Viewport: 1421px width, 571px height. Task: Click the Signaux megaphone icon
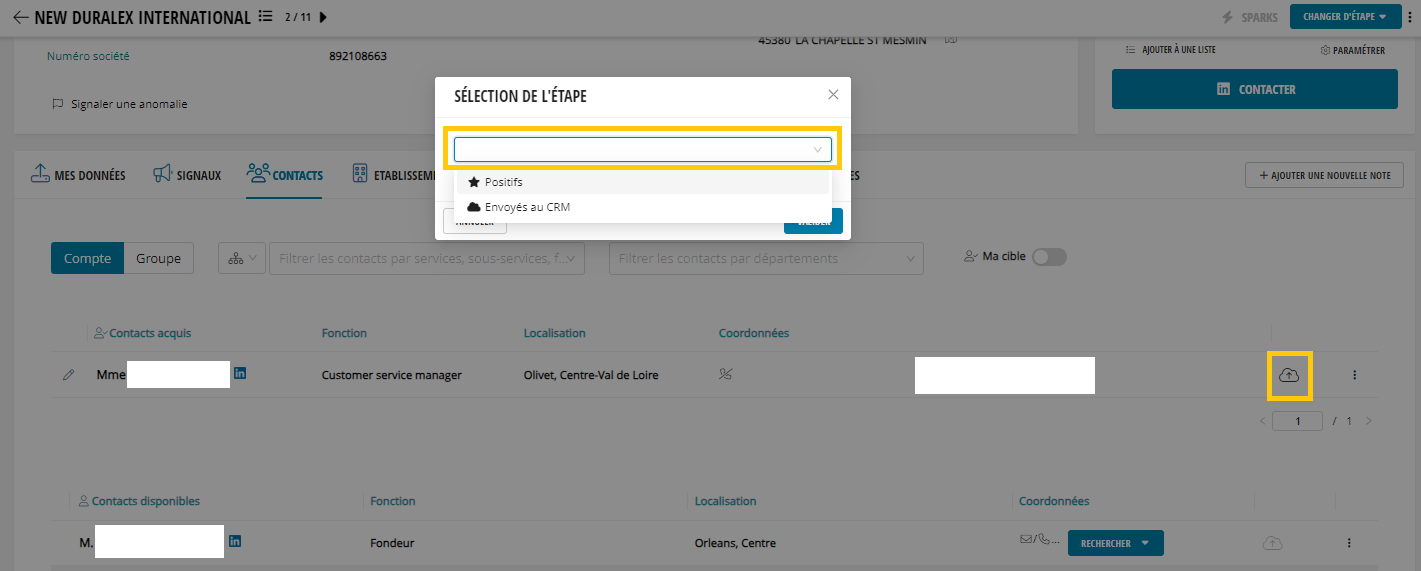pos(162,174)
